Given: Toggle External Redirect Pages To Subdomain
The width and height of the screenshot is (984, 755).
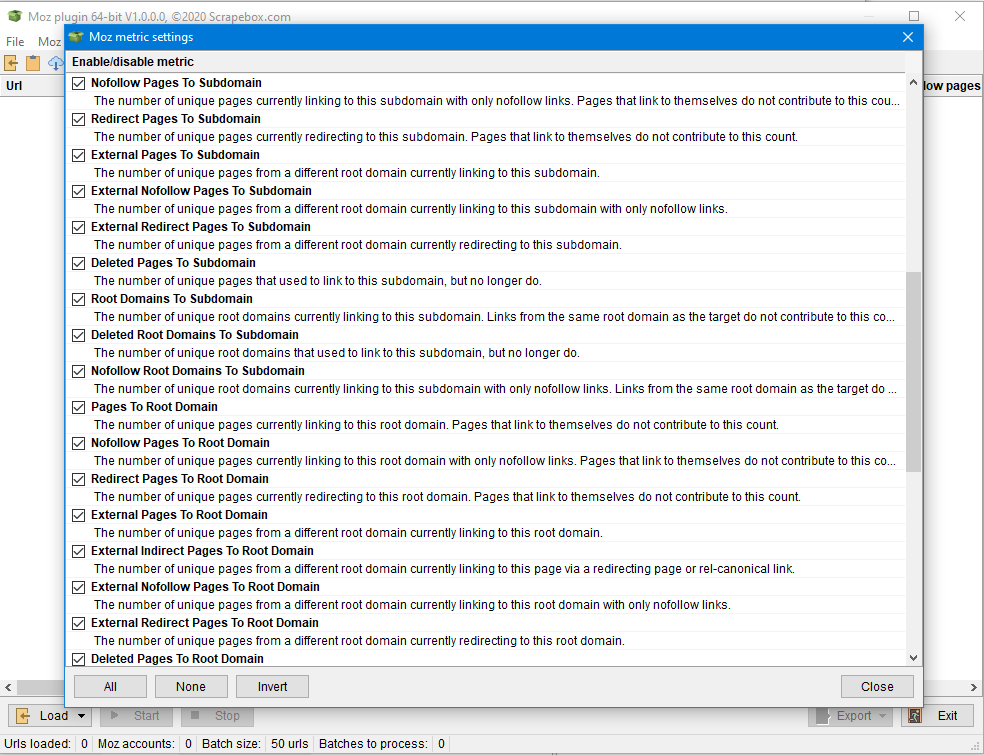Looking at the screenshot, I should pyautogui.click(x=78, y=227).
